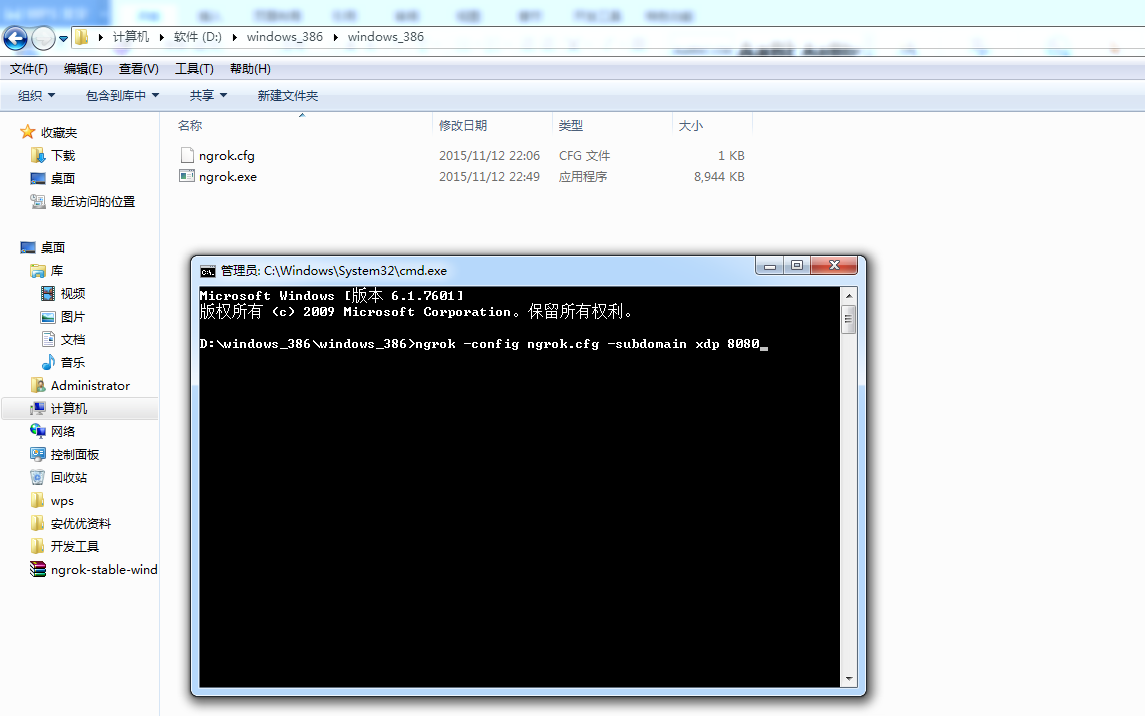Sort by the 修改日期 column header

click(x=463, y=126)
